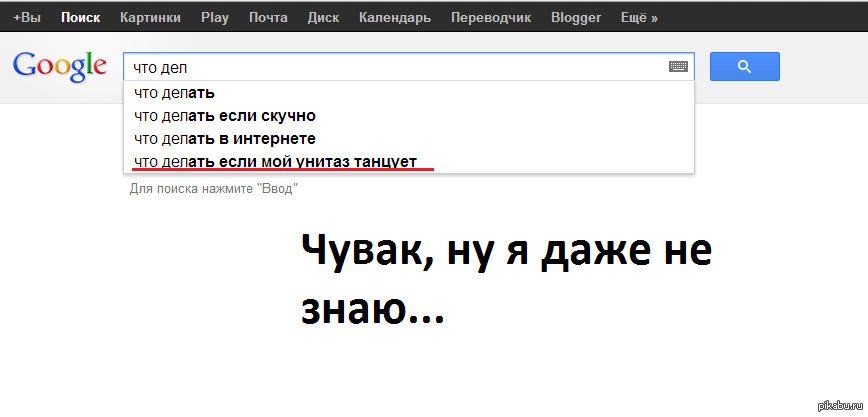The width and height of the screenshot is (868, 417).
Task: Click the blue magnifier search button
Action: coord(745,66)
